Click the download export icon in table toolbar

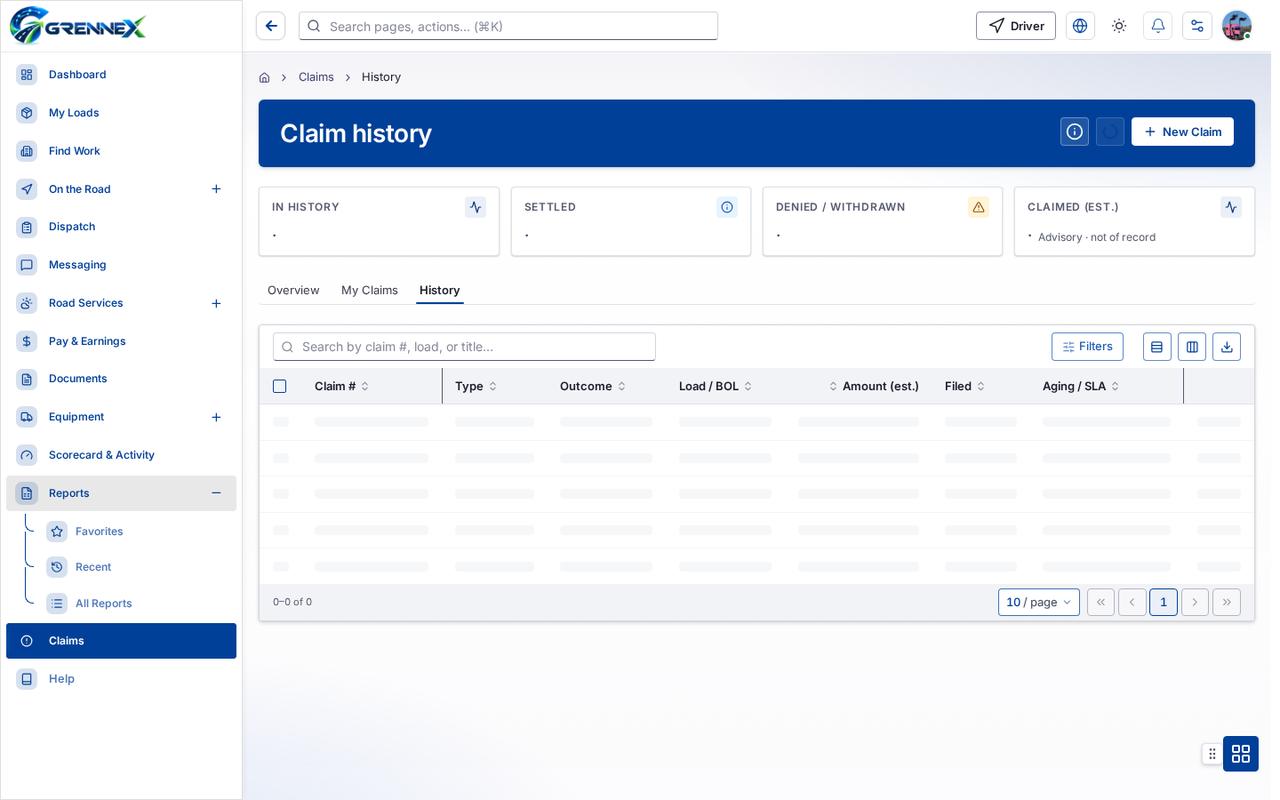1227,347
